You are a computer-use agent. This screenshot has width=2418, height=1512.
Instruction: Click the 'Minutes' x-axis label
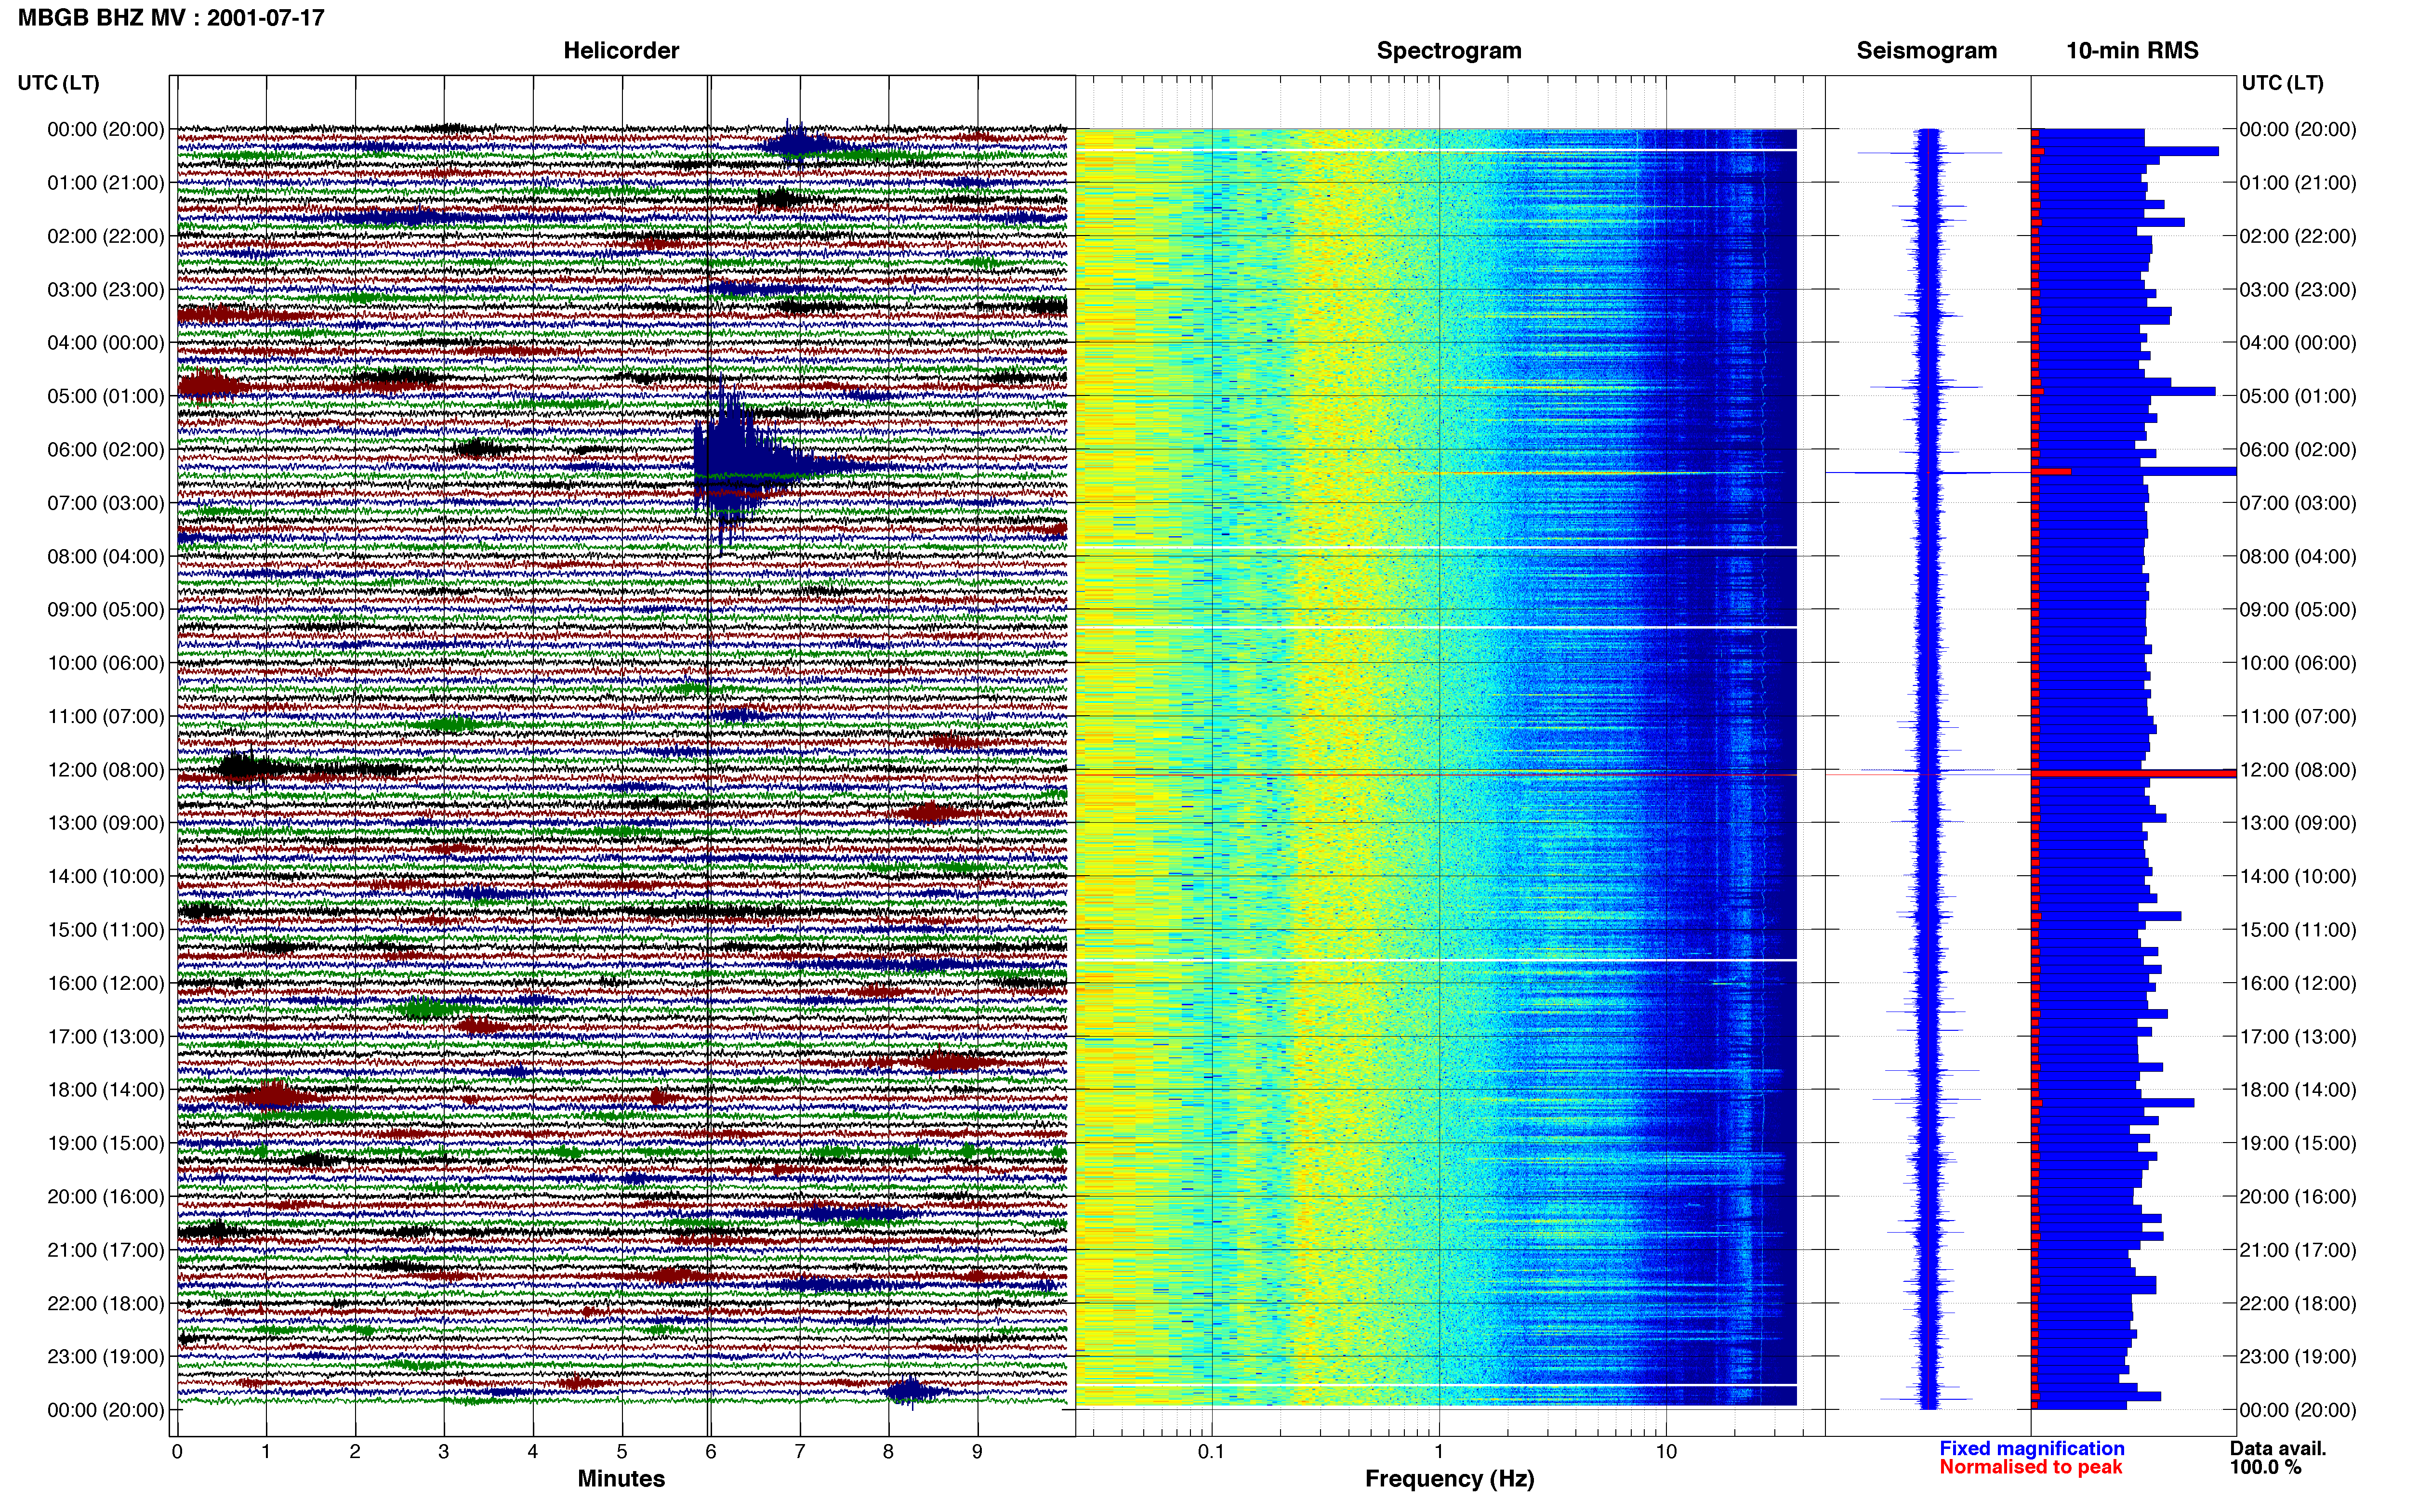pos(621,1478)
